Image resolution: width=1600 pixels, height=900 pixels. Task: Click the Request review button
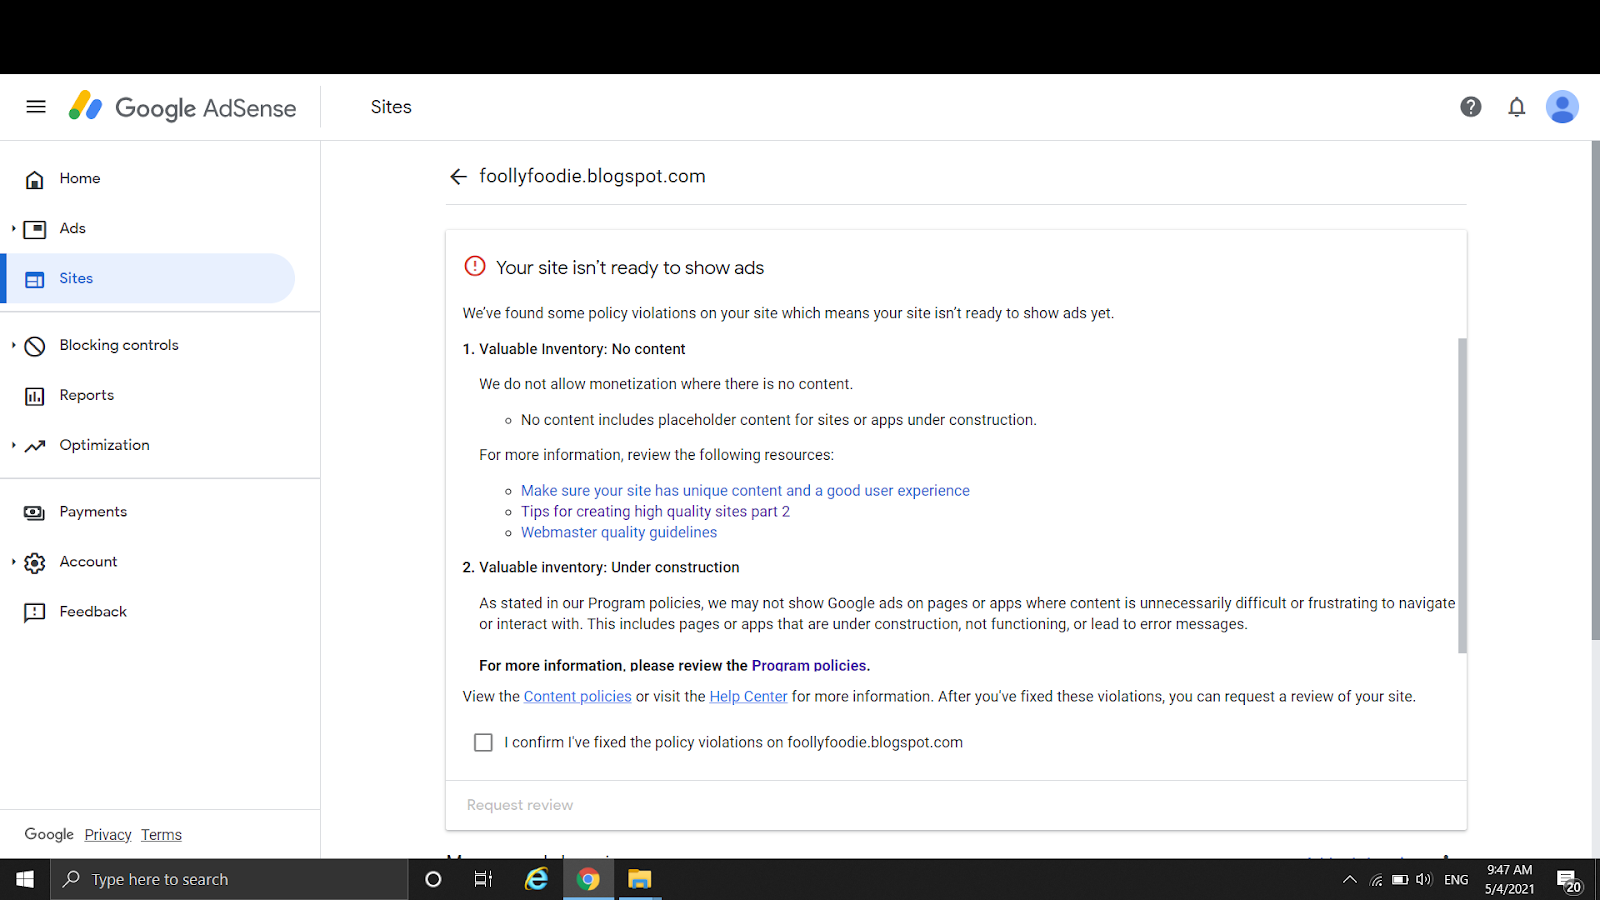coord(520,805)
